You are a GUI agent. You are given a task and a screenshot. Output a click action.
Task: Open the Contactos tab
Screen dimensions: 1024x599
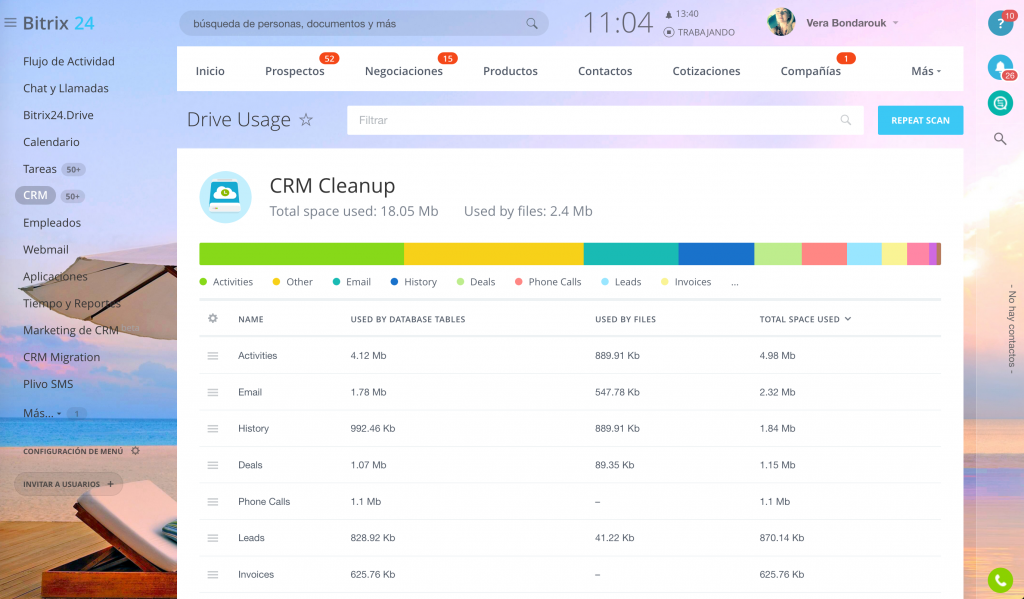[605, 71]
